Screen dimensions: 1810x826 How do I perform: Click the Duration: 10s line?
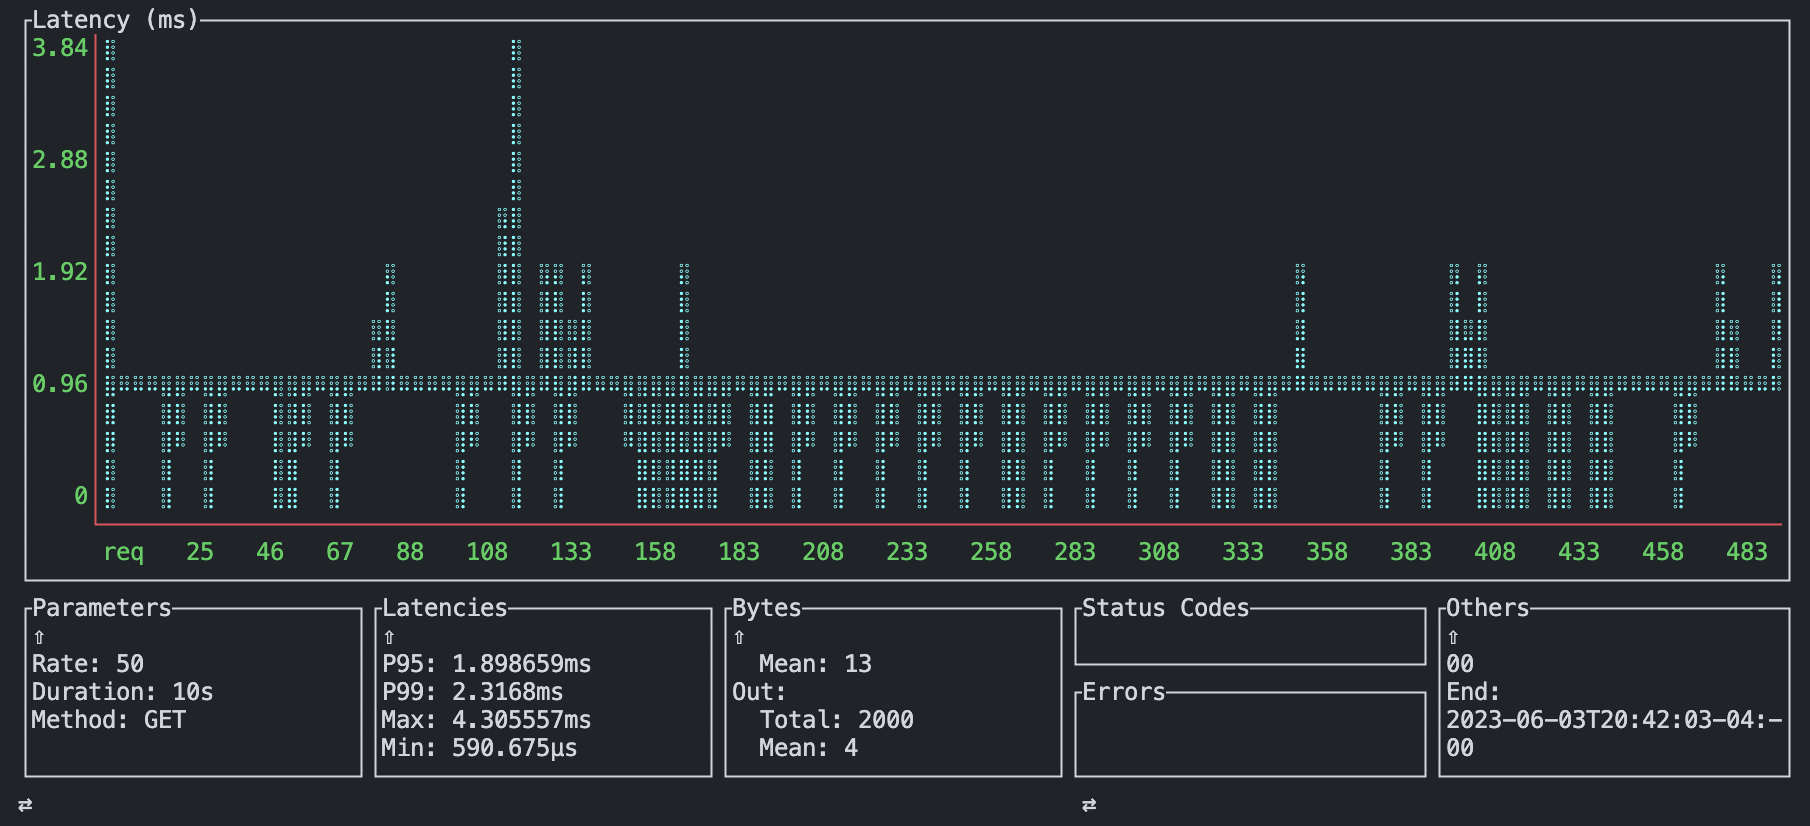(x=123, y=692)
